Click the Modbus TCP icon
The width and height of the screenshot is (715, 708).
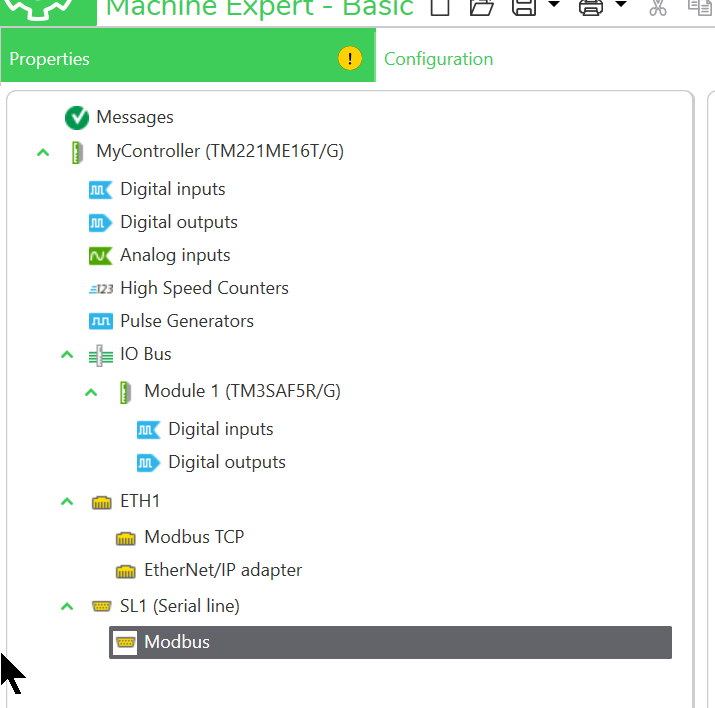click(125, 538)
